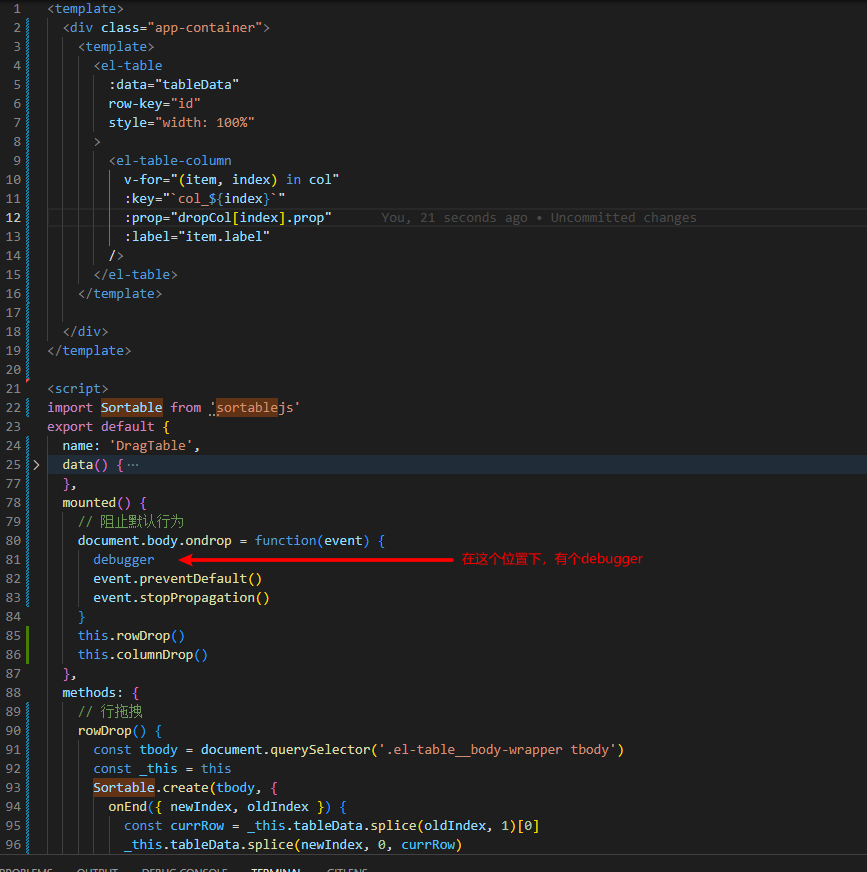Click the this.rowDrop() call in mounted
867x872 pixels.
click(x=131, y=636)
